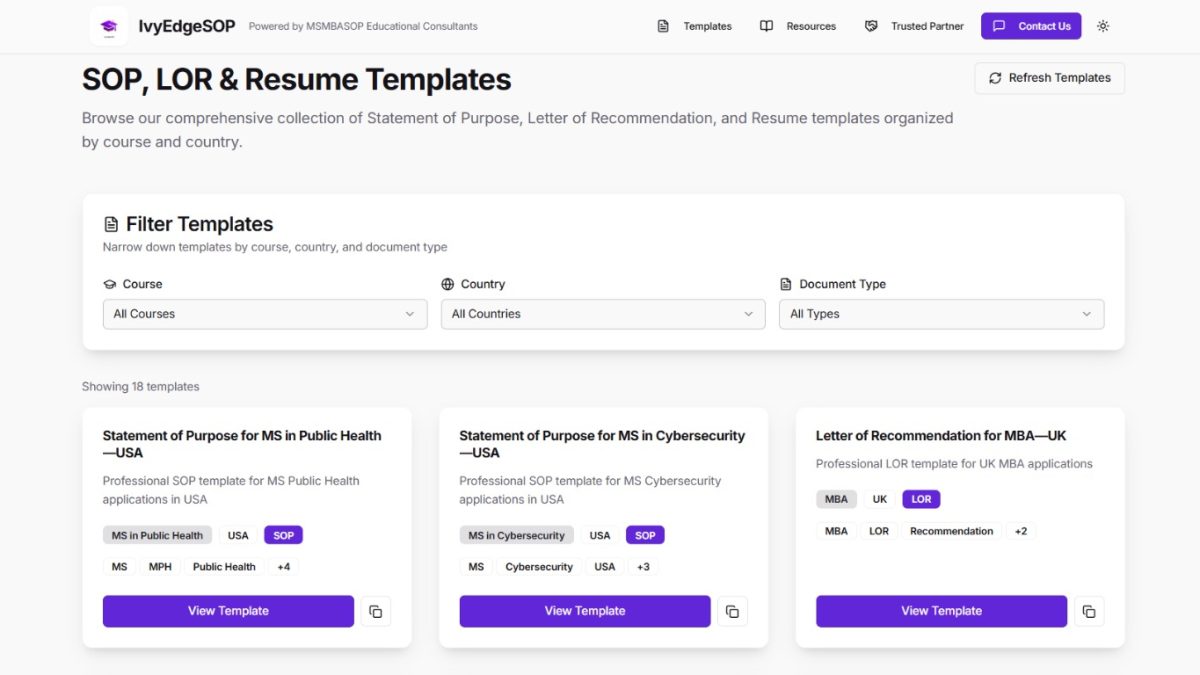Screen dimensions: 1200x675
Task: Go to Templates in the navigation
Action: [x=707, y=26]
